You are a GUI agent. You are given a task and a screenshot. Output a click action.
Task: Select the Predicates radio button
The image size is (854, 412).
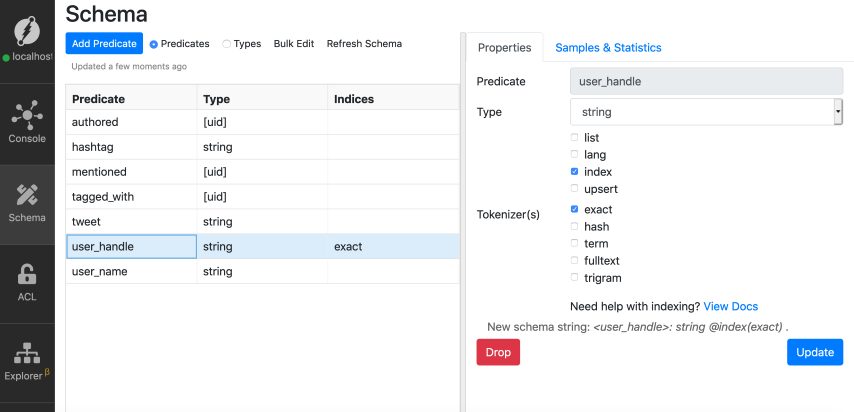pos(154,44)
